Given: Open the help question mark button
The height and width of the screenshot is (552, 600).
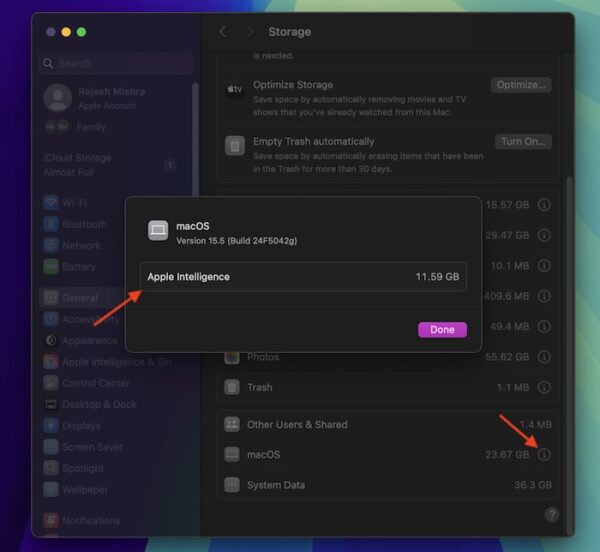Looking at the screenshot, I should 551,514.
